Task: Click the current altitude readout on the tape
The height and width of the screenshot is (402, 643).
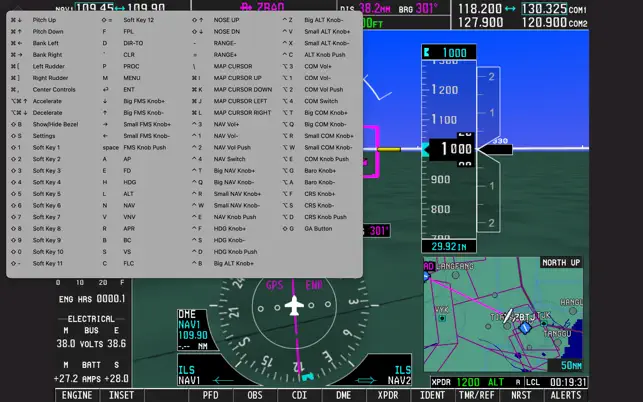Action: 452,149
